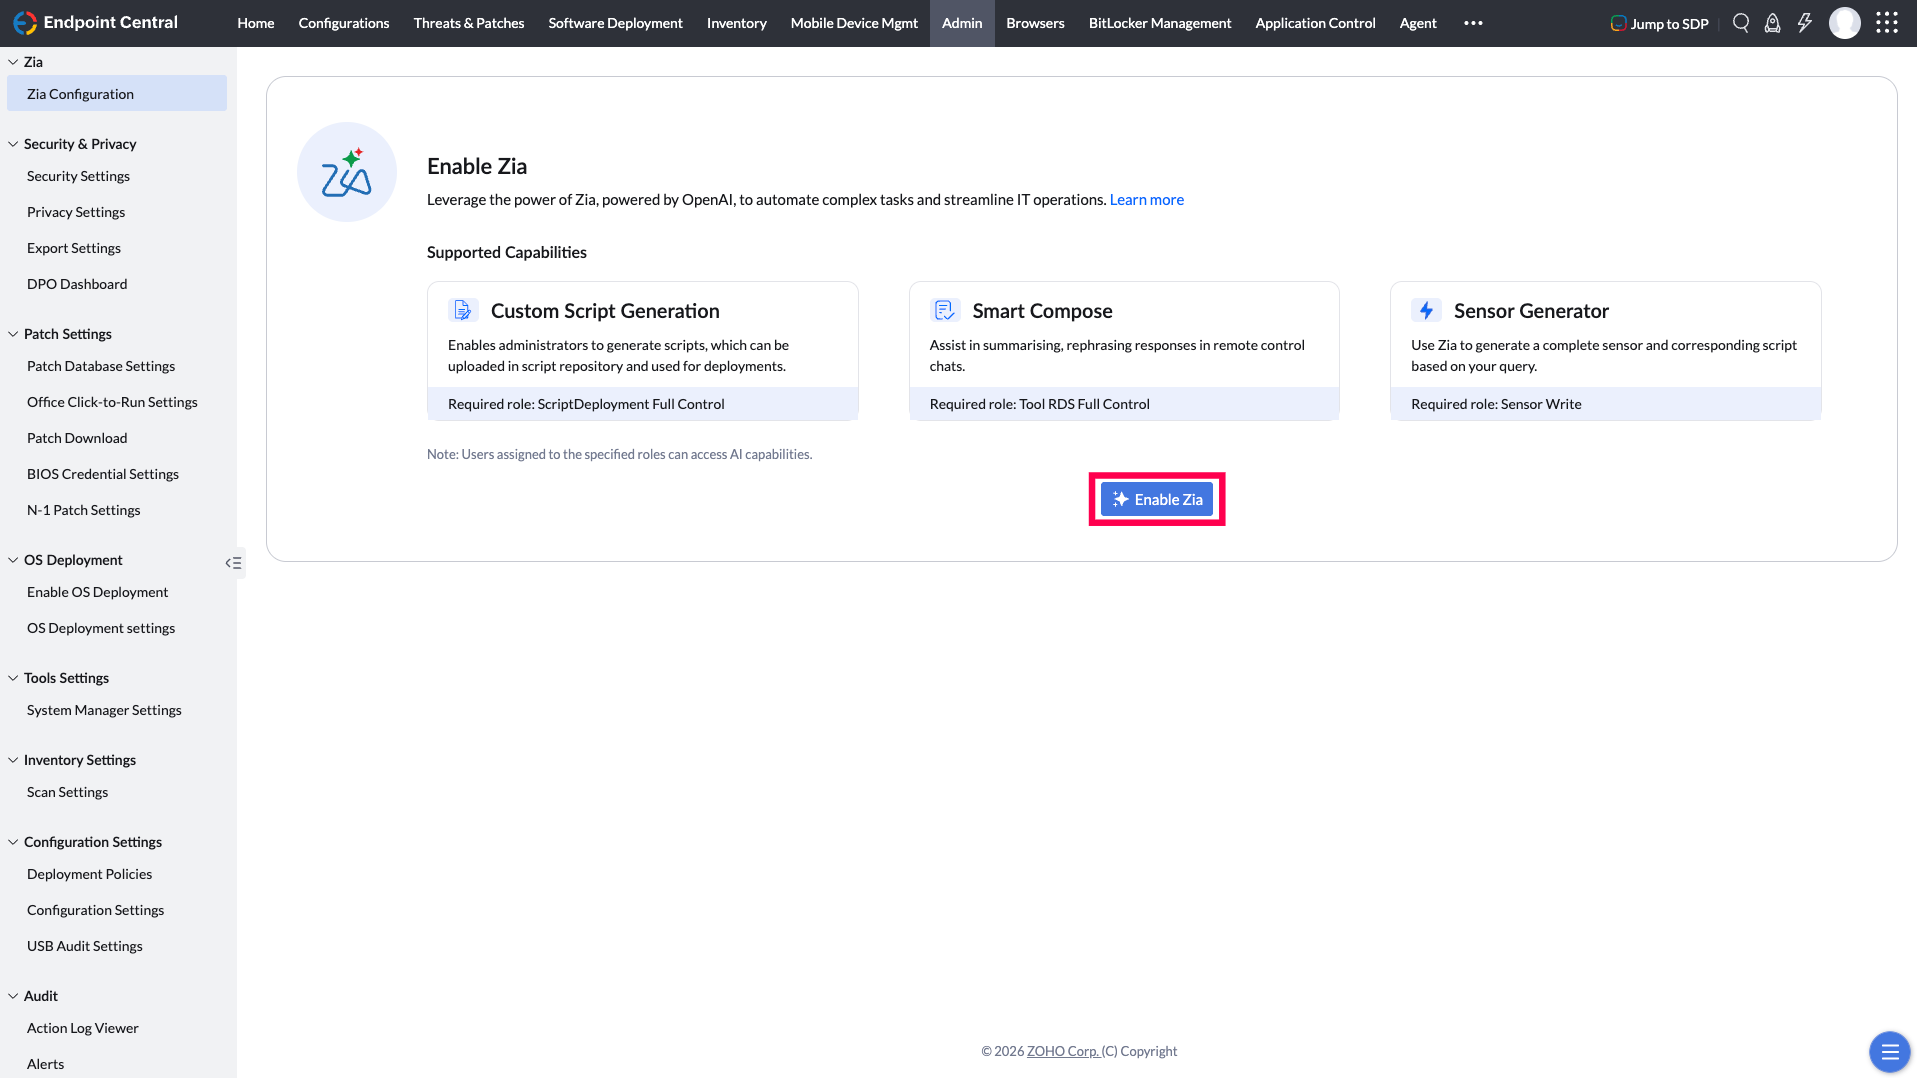Open the Browsers tab
The width and height of the screenshot is (1917, 1078).
tap(1035, 23)
